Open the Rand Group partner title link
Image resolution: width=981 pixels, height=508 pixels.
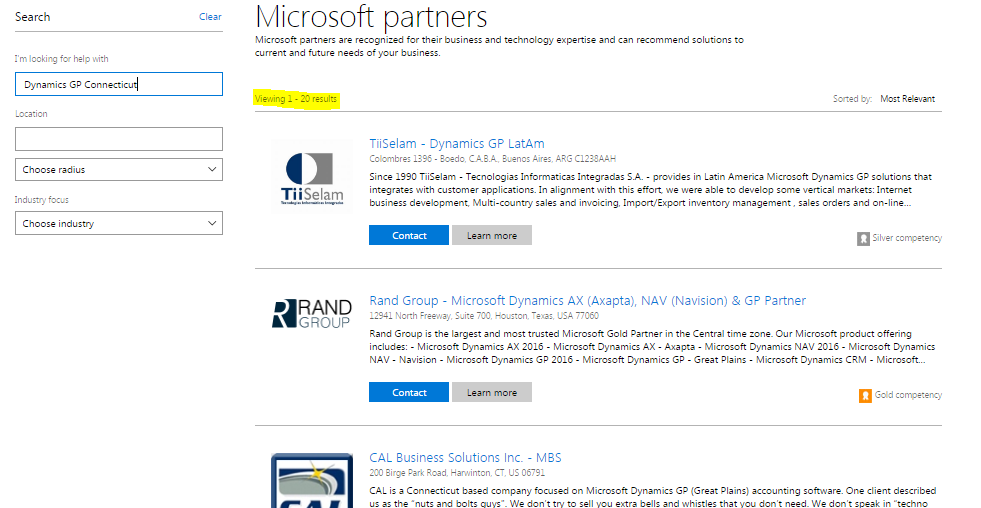[587, 300]
